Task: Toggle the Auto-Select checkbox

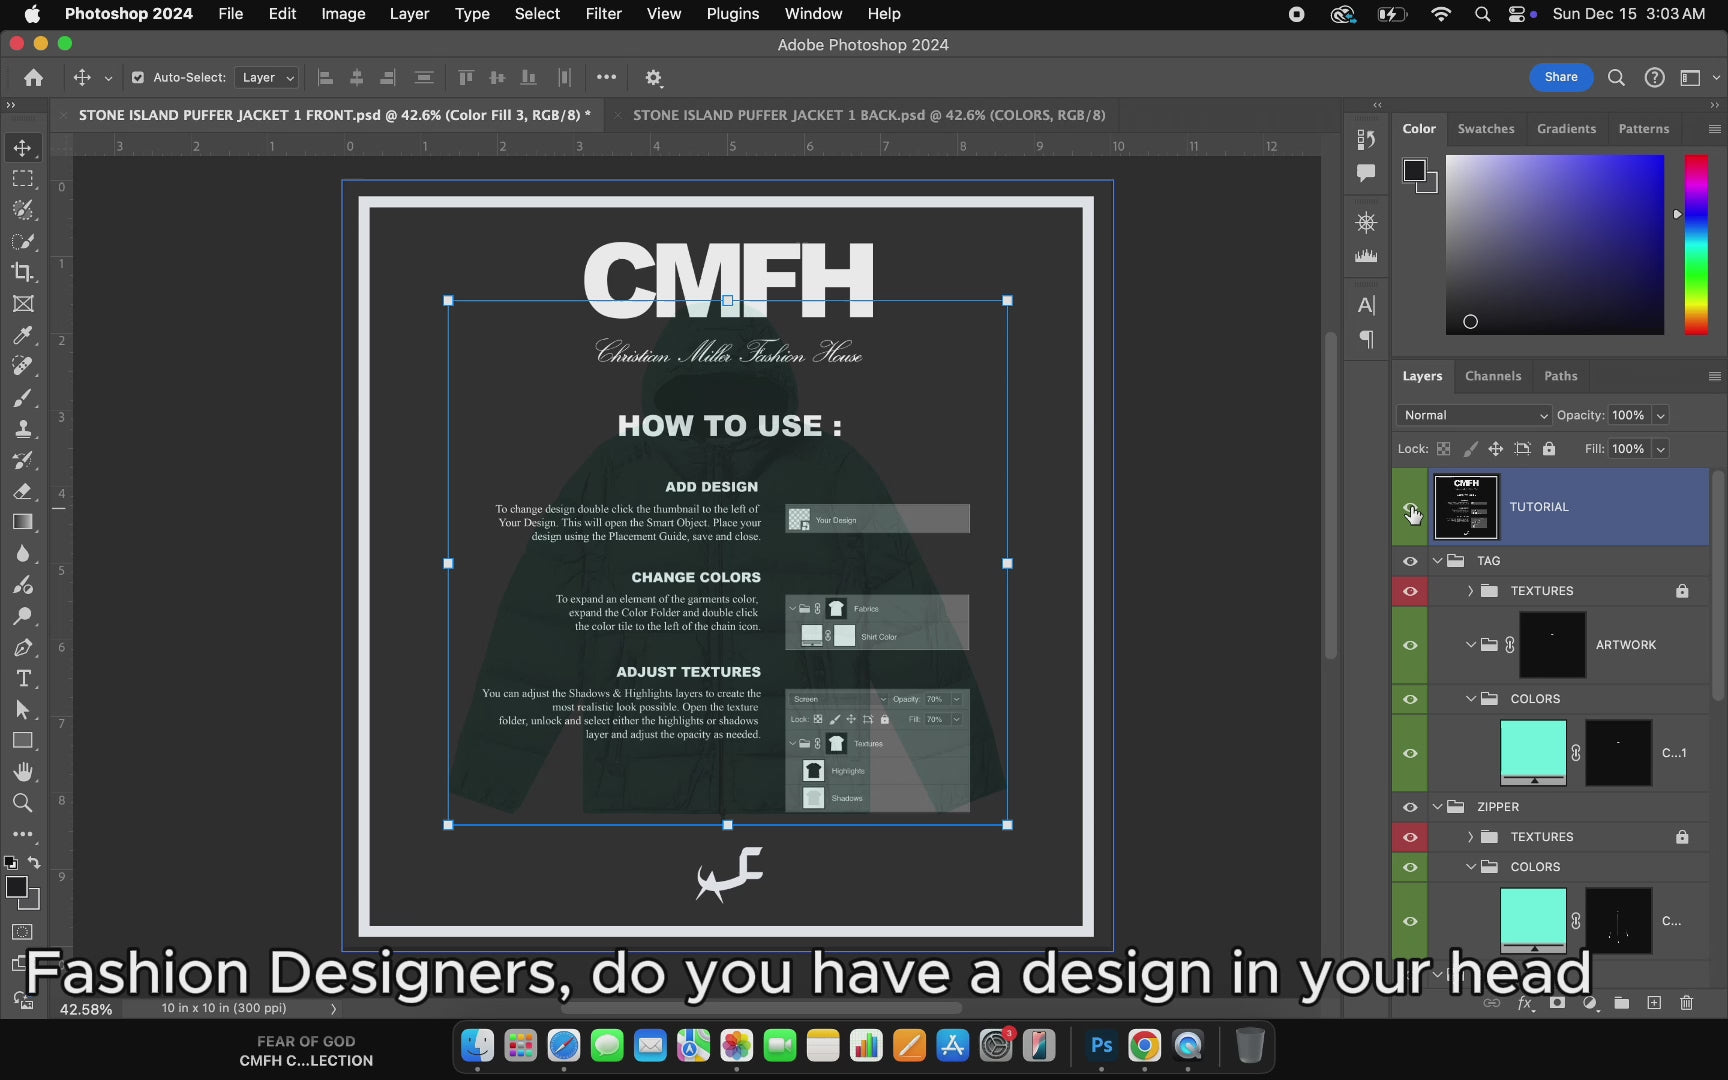Action: click(x=138, y=77)
